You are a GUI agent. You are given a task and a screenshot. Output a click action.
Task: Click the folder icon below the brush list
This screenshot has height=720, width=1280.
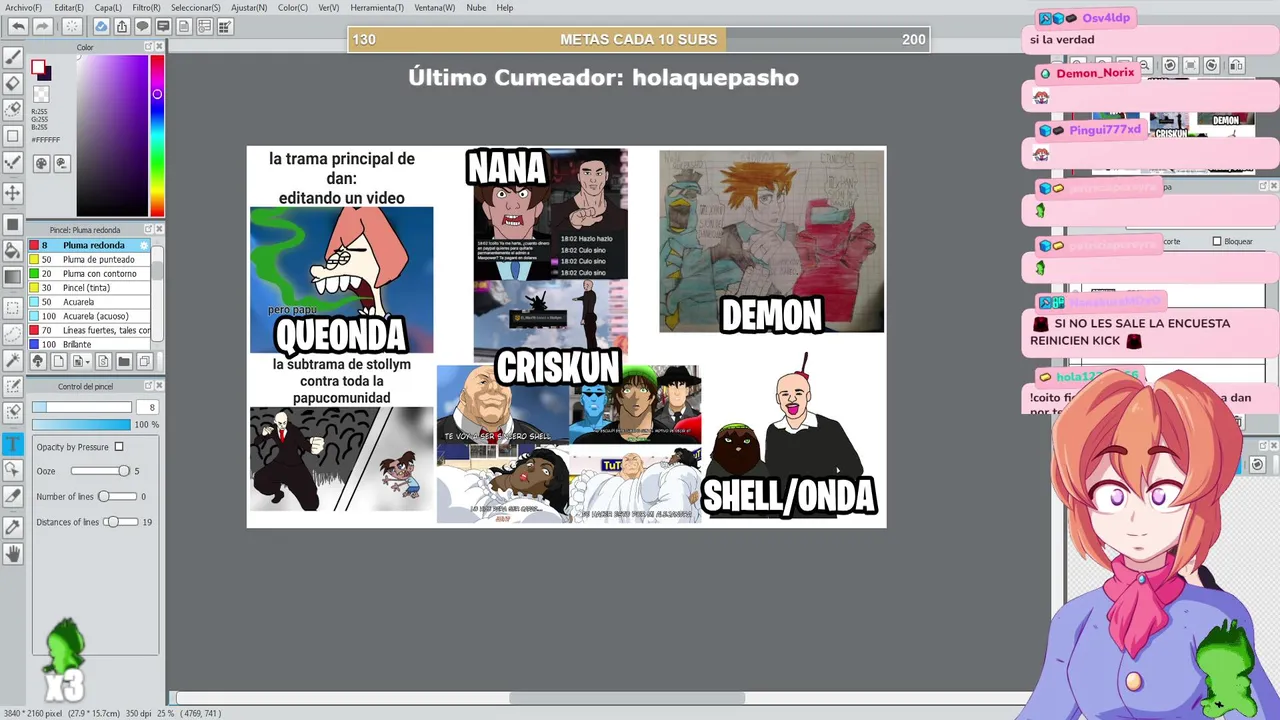tap(124, 361)
